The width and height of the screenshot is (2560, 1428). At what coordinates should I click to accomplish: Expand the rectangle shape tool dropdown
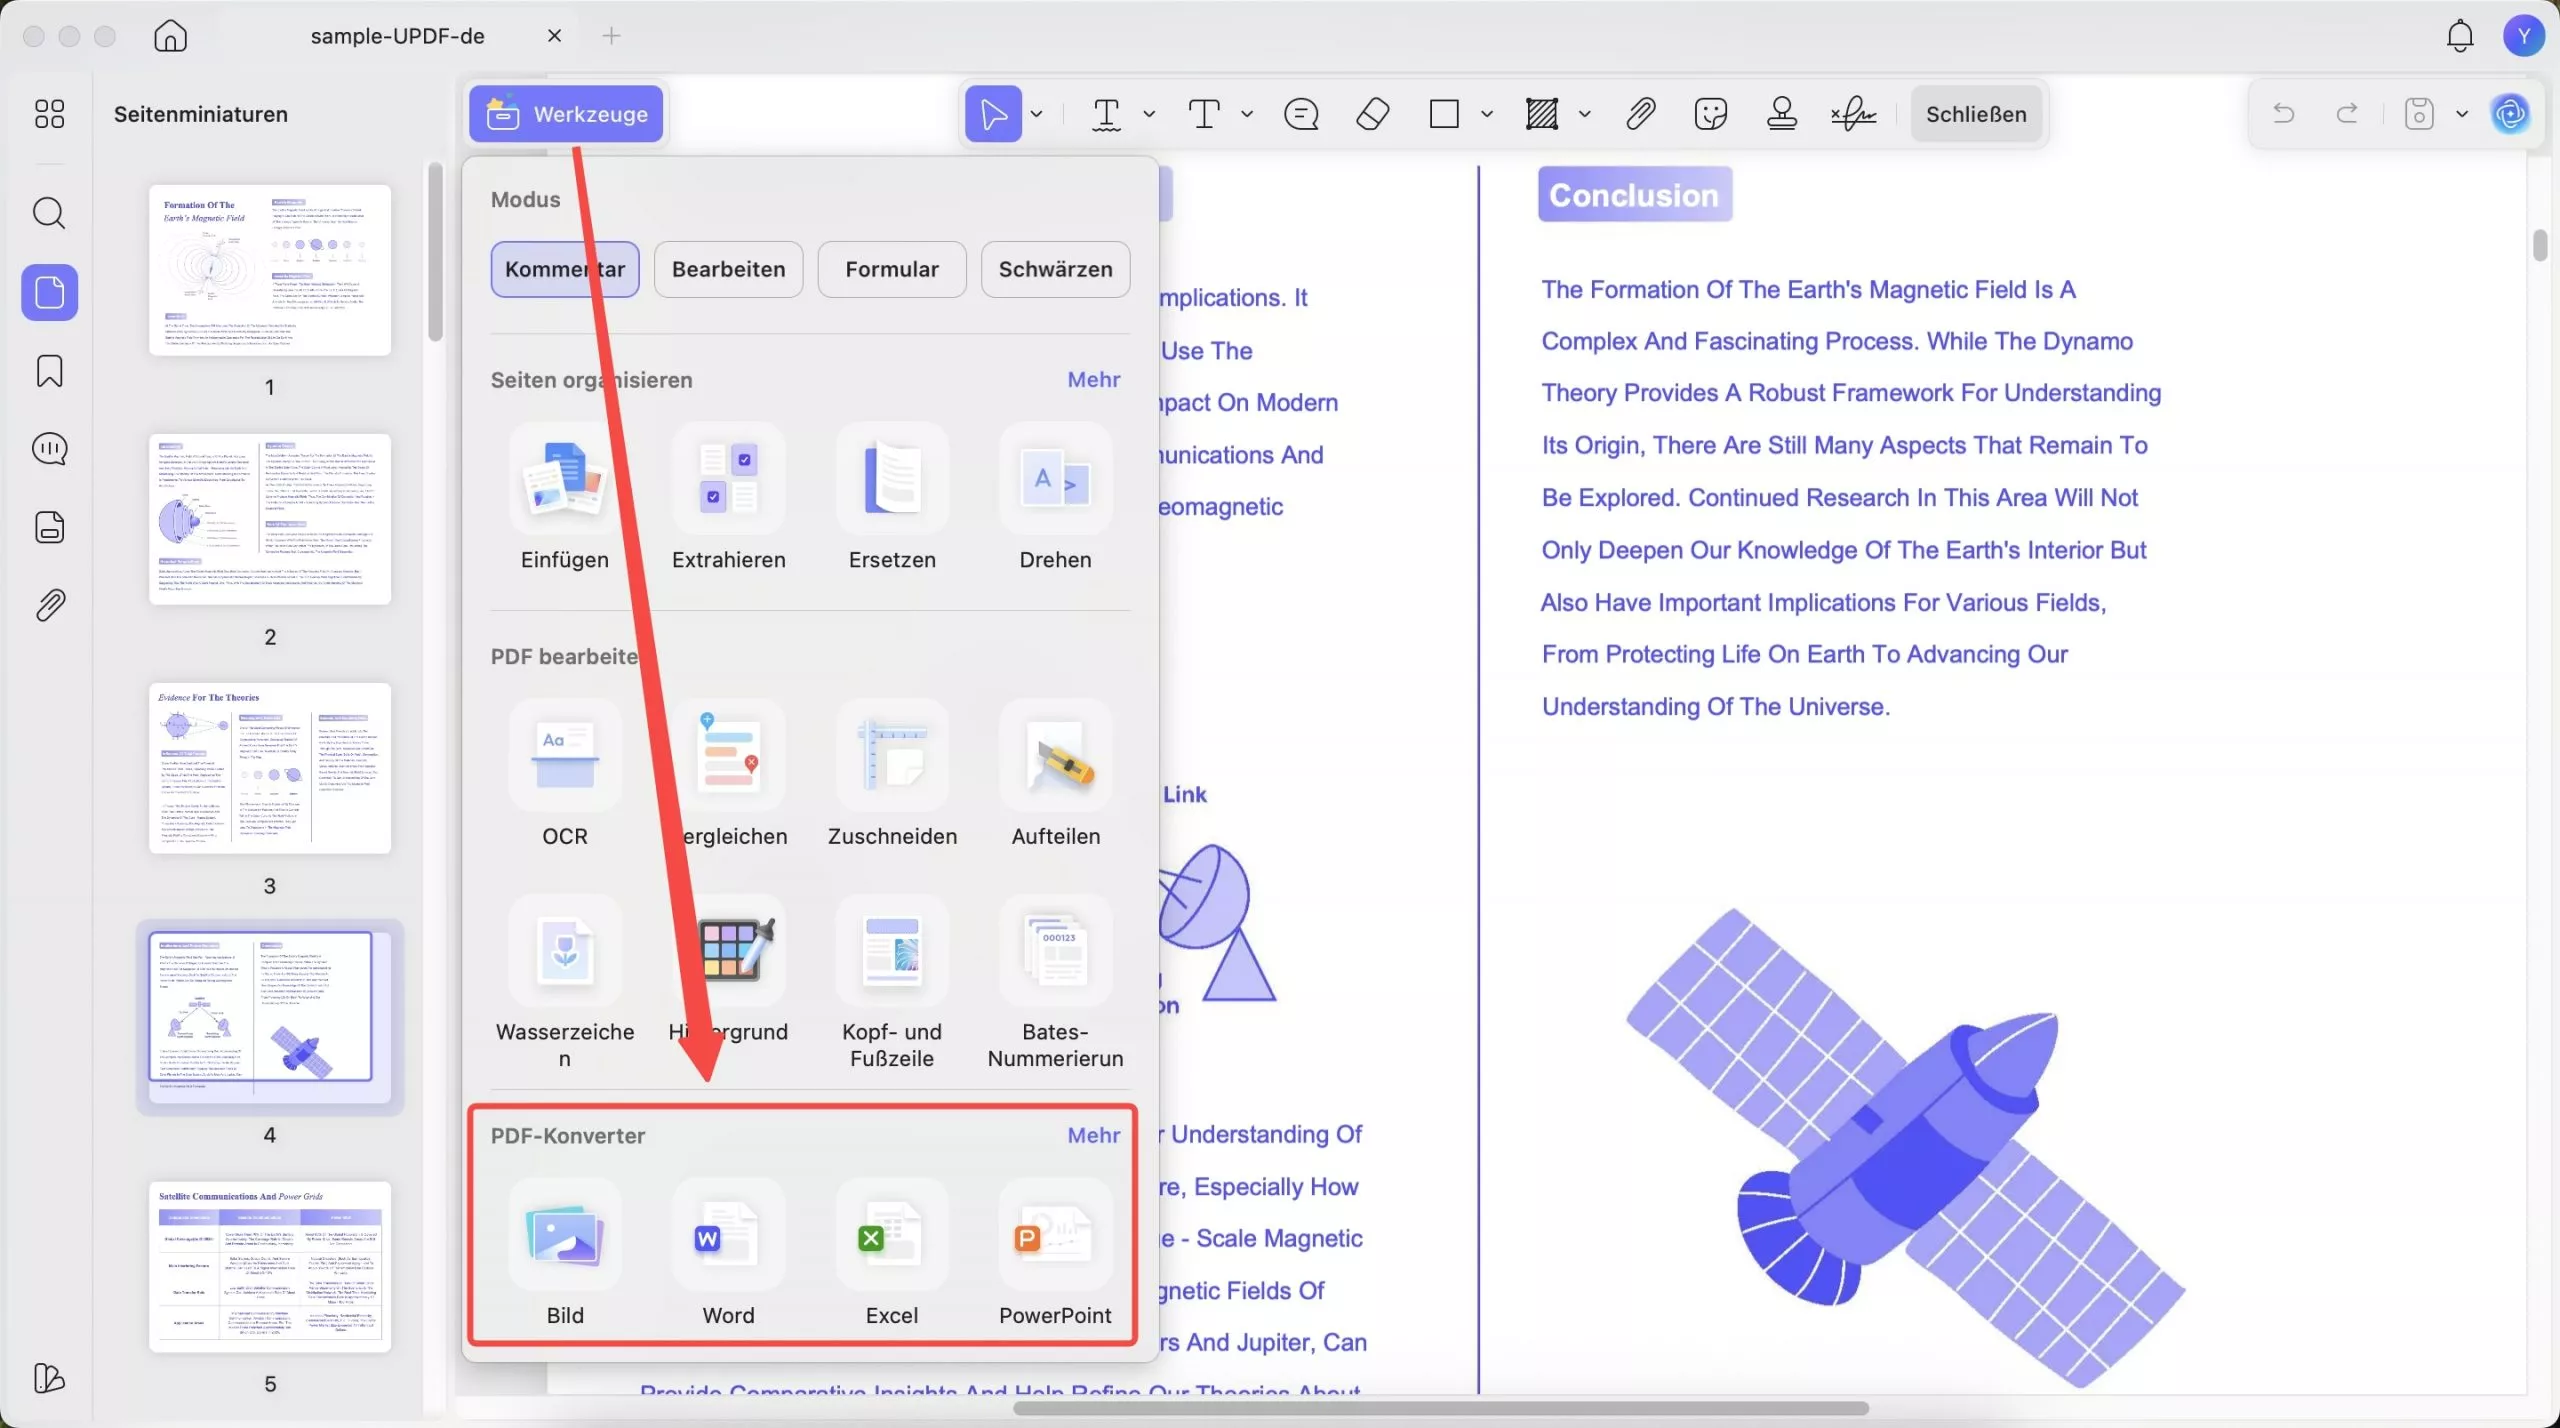(x=1487, y=114)
